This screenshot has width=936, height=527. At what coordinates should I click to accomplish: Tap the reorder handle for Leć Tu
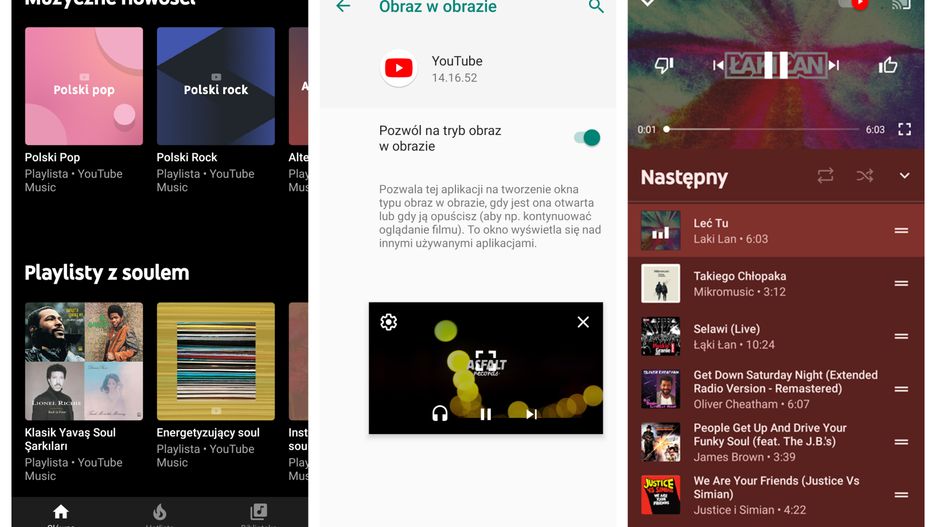(x=901, y=230)
